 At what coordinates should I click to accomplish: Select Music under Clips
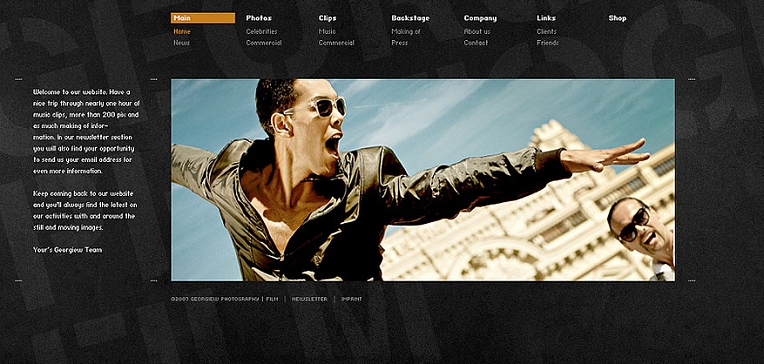[327, 31]
